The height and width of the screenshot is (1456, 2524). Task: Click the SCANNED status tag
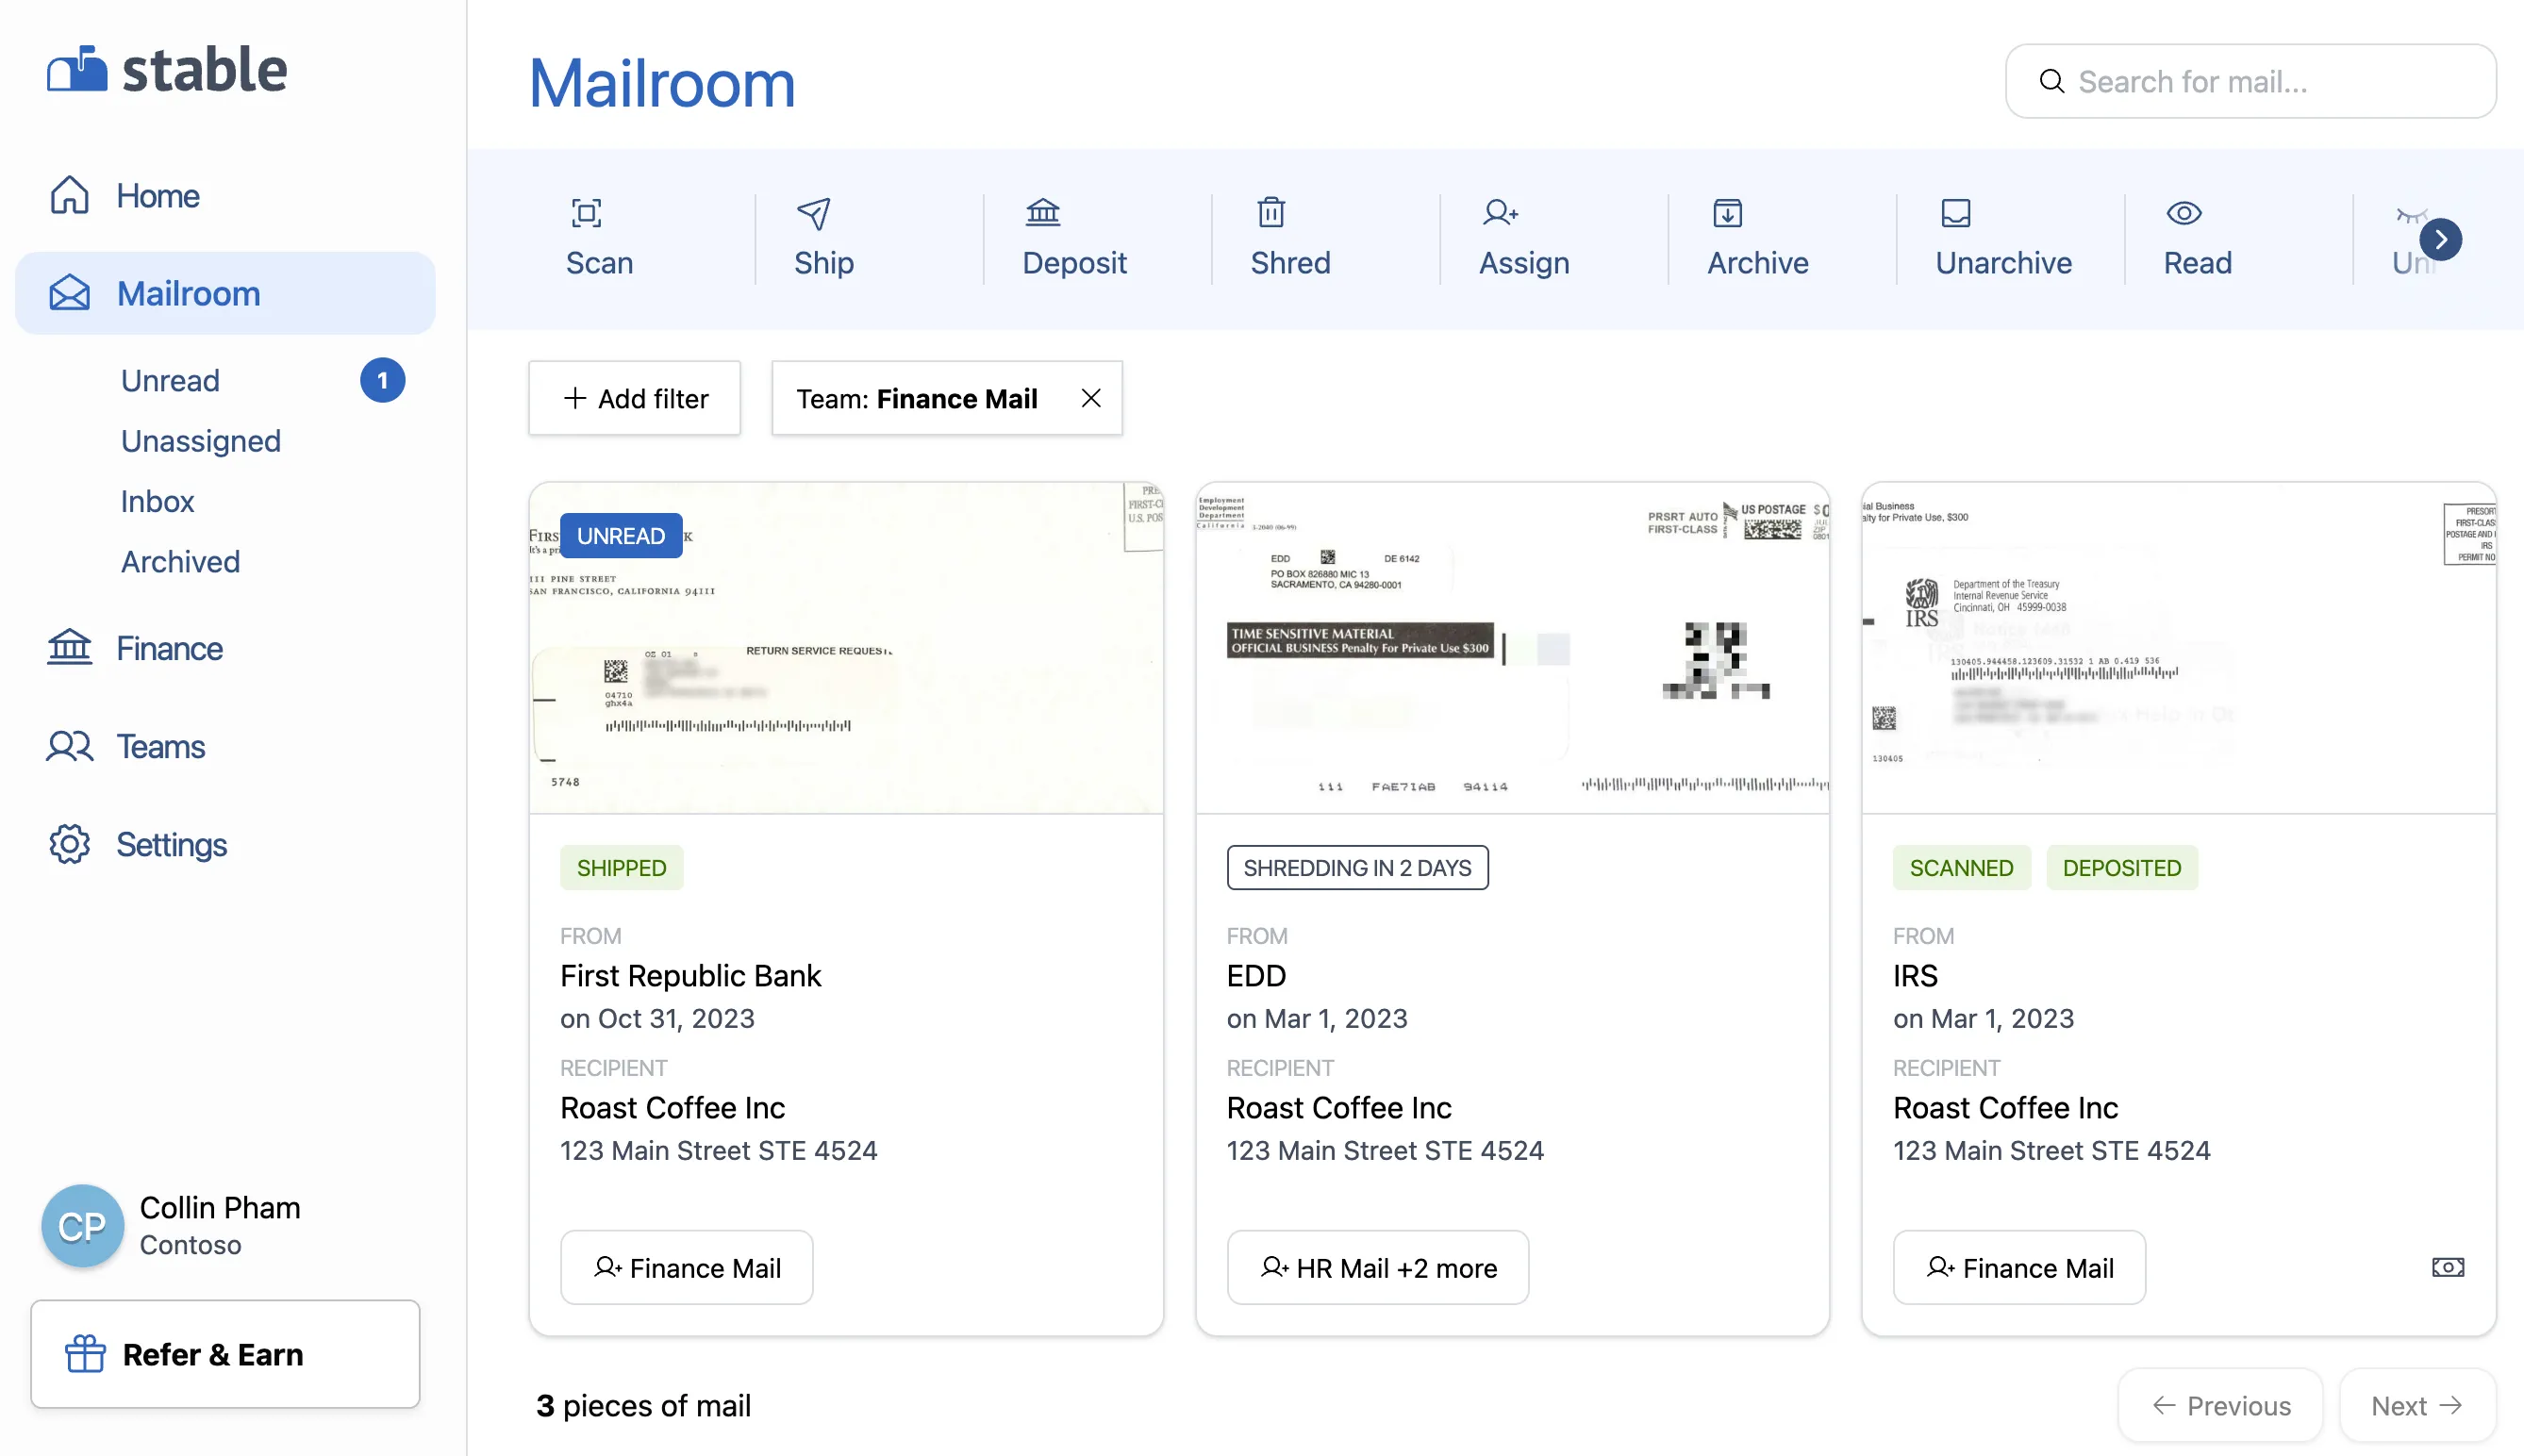[x=1961, y=867]
